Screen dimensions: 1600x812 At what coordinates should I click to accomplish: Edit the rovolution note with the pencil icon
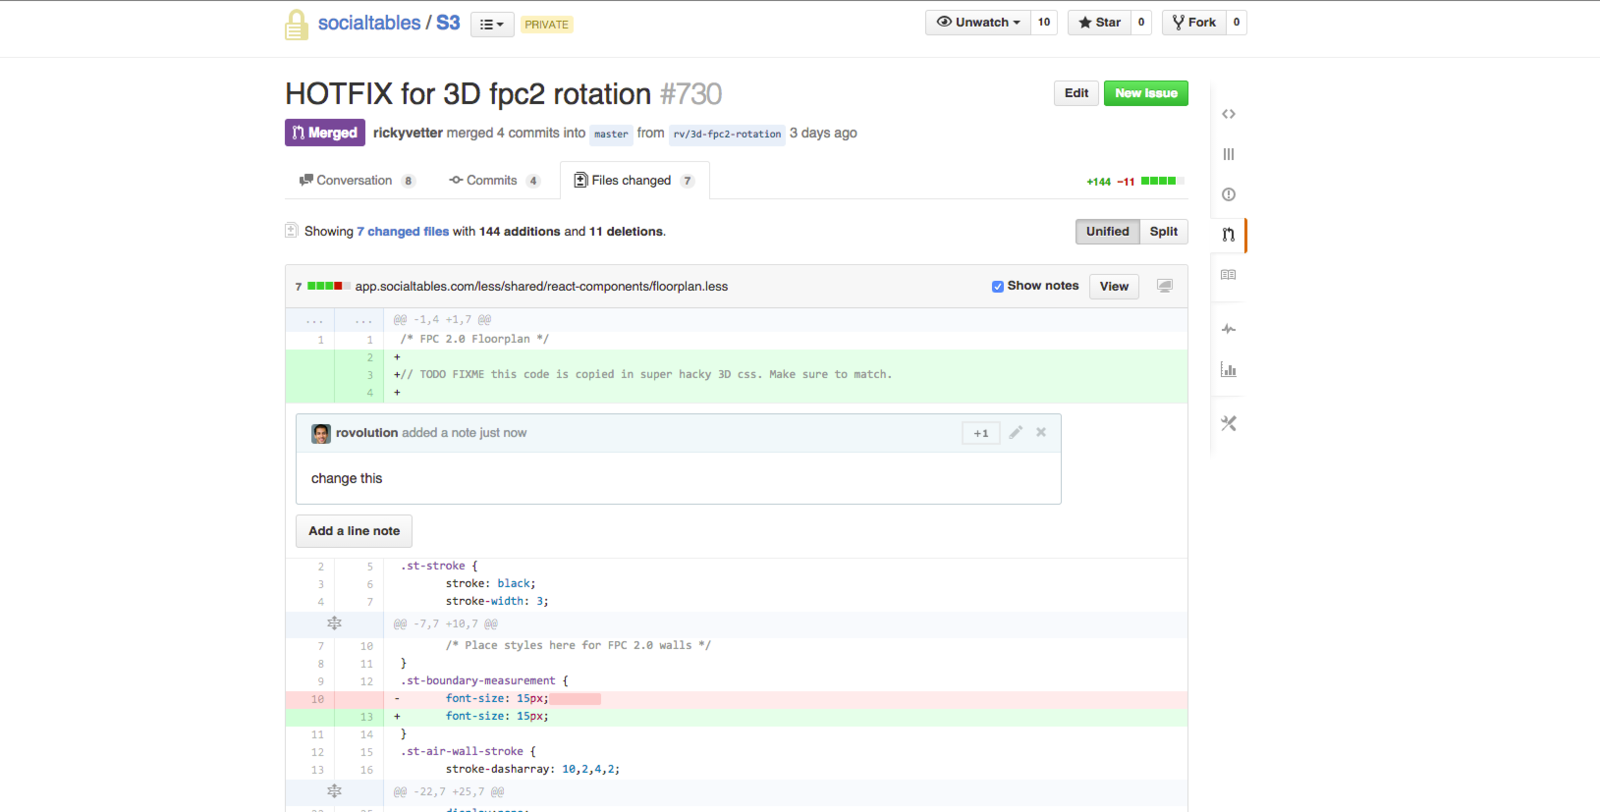pos(1015,432)
